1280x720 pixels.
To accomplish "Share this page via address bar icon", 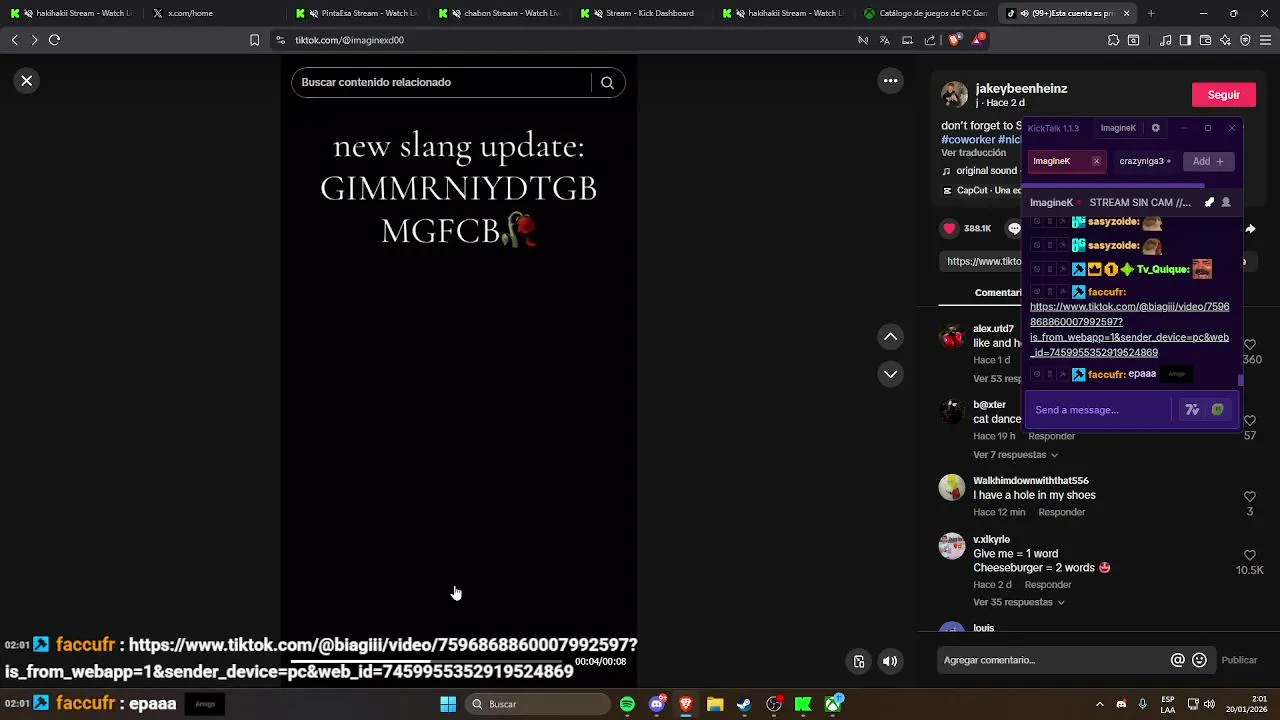I will 930,40.
